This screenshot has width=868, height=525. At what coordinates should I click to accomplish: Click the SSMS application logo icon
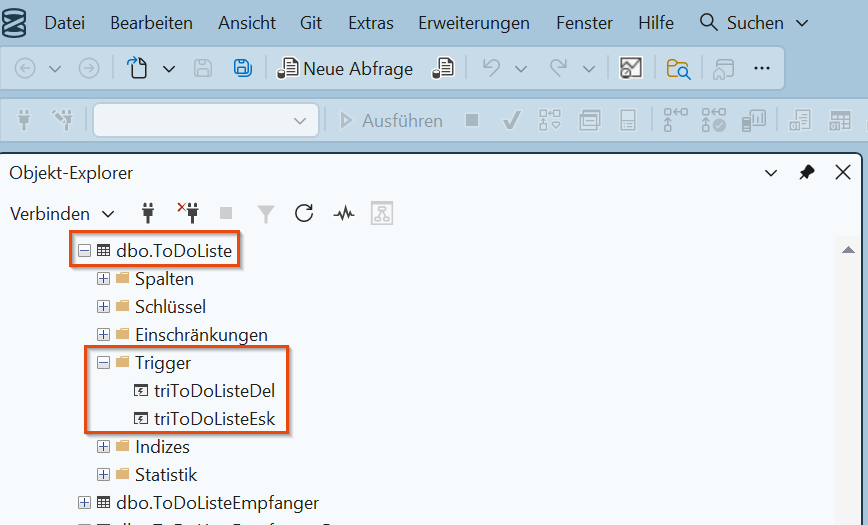pos(14,23)
